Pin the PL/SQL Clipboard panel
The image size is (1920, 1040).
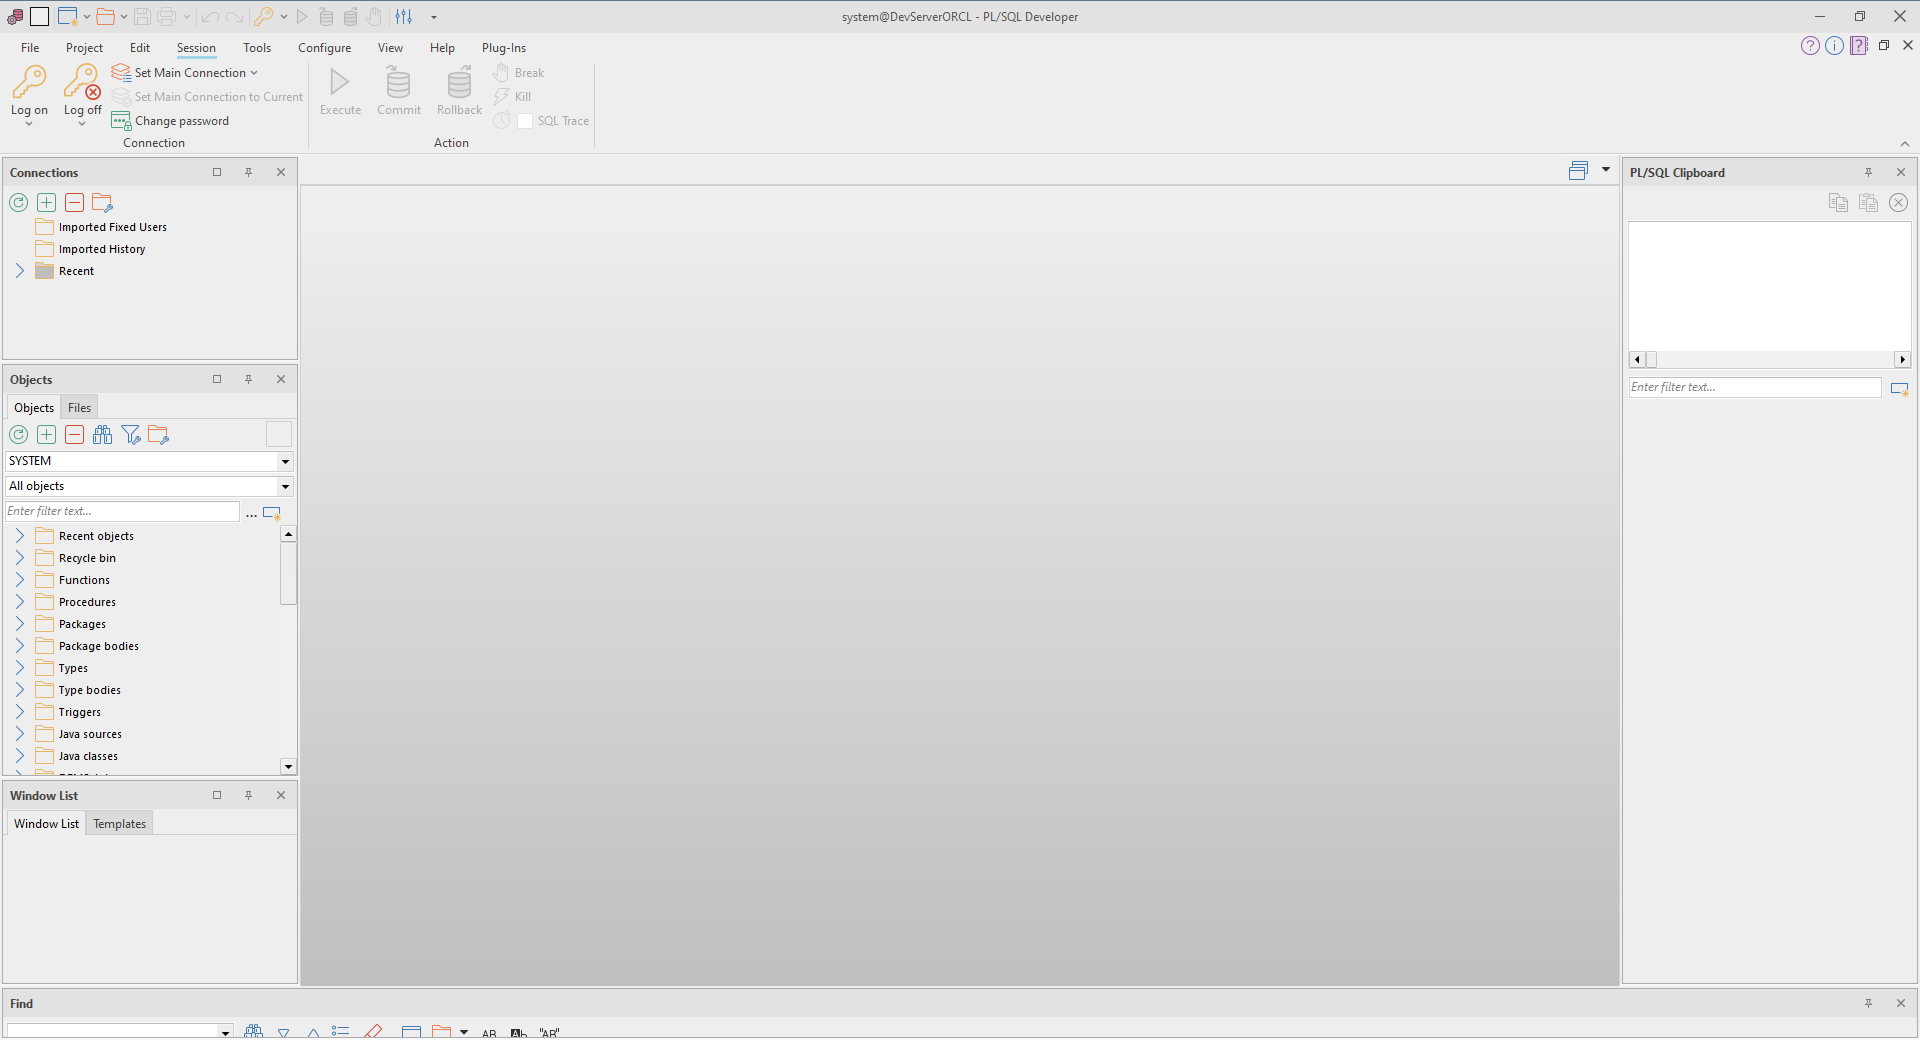pyautogui.click(x=1868, y=173)
